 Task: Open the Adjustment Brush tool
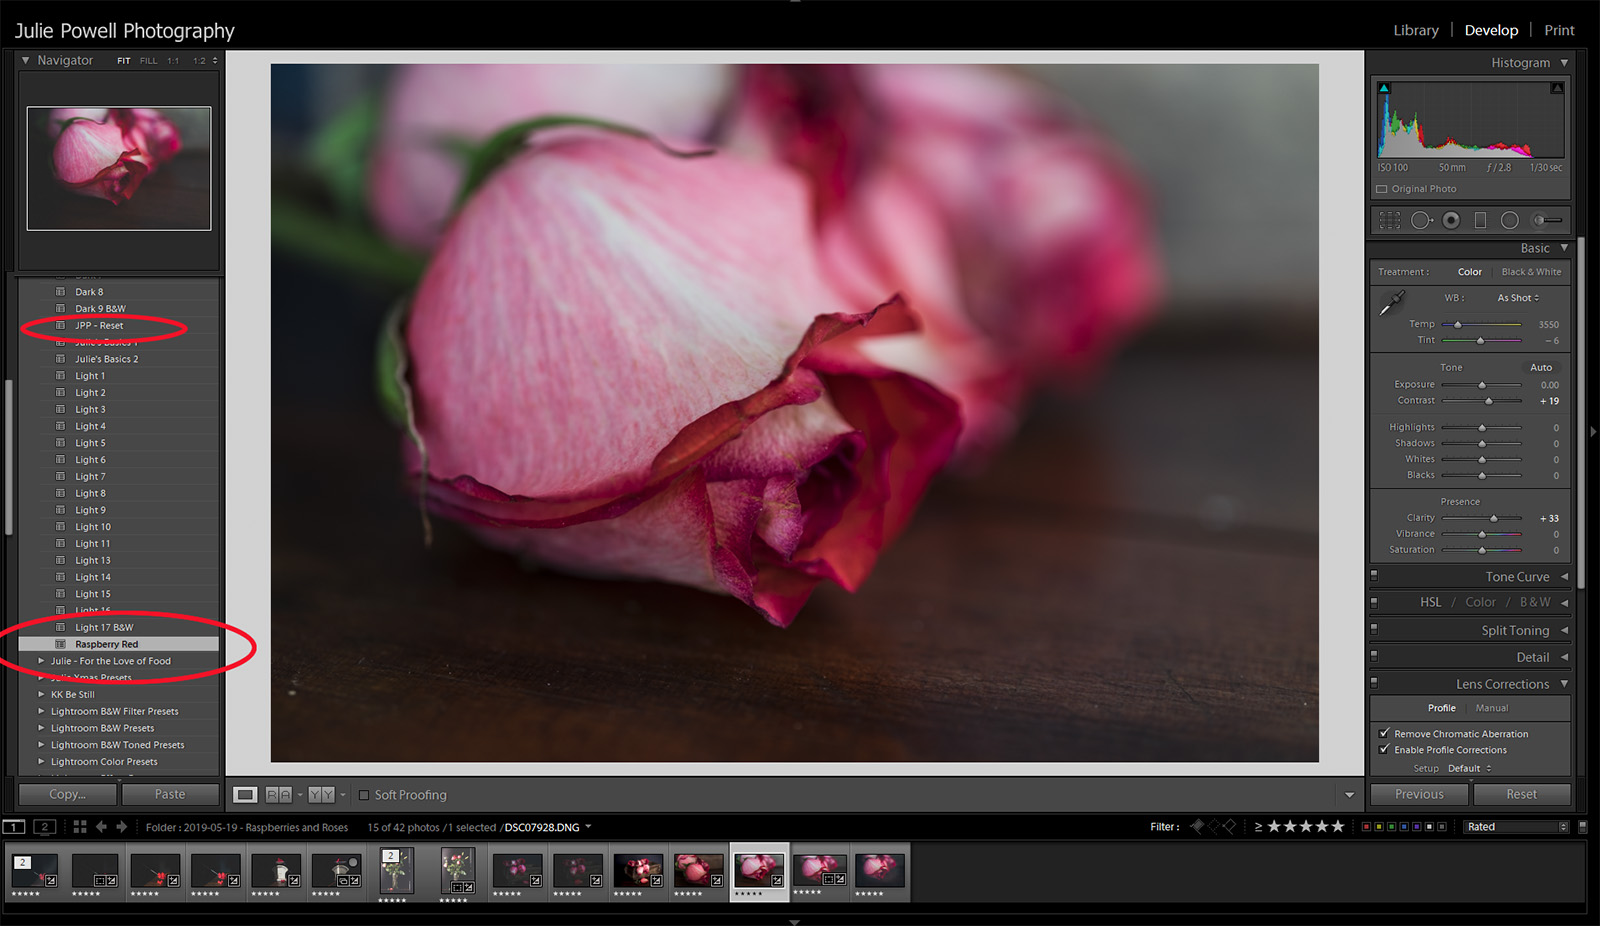(x=1546, y=220)
